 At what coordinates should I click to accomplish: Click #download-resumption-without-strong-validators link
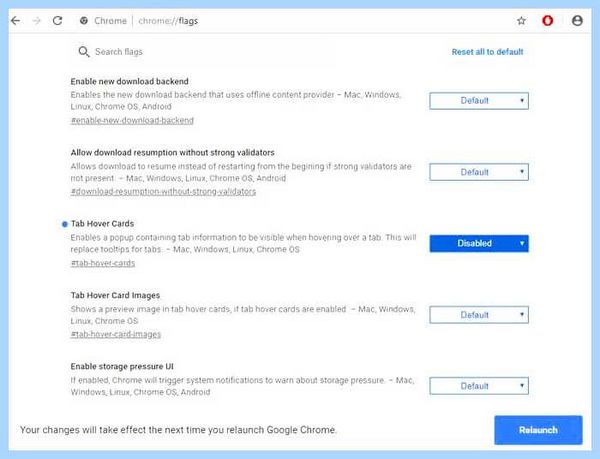coord(163,192)
